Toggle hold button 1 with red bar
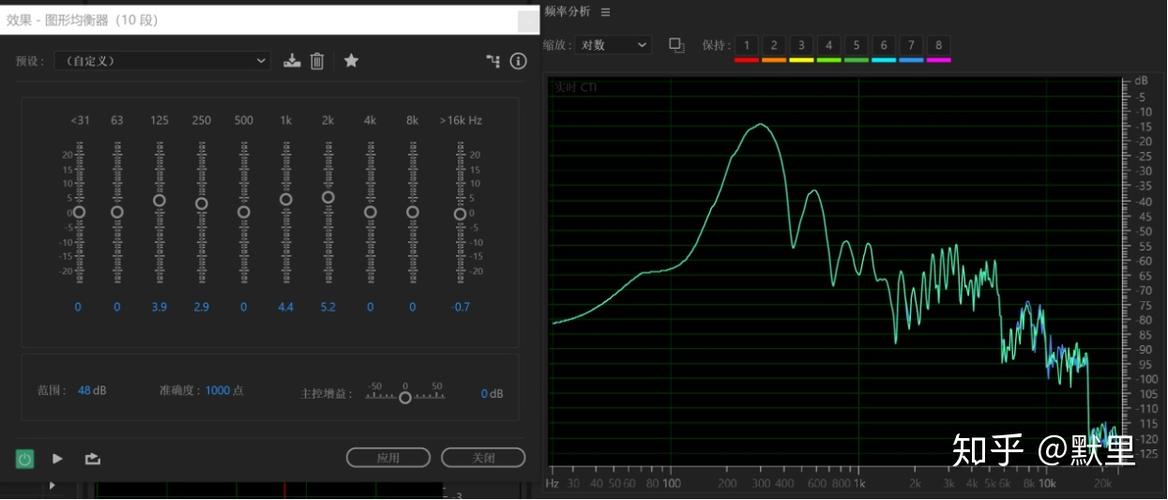The height and width of the screenshot is (500, 1168). click(746, 45)
